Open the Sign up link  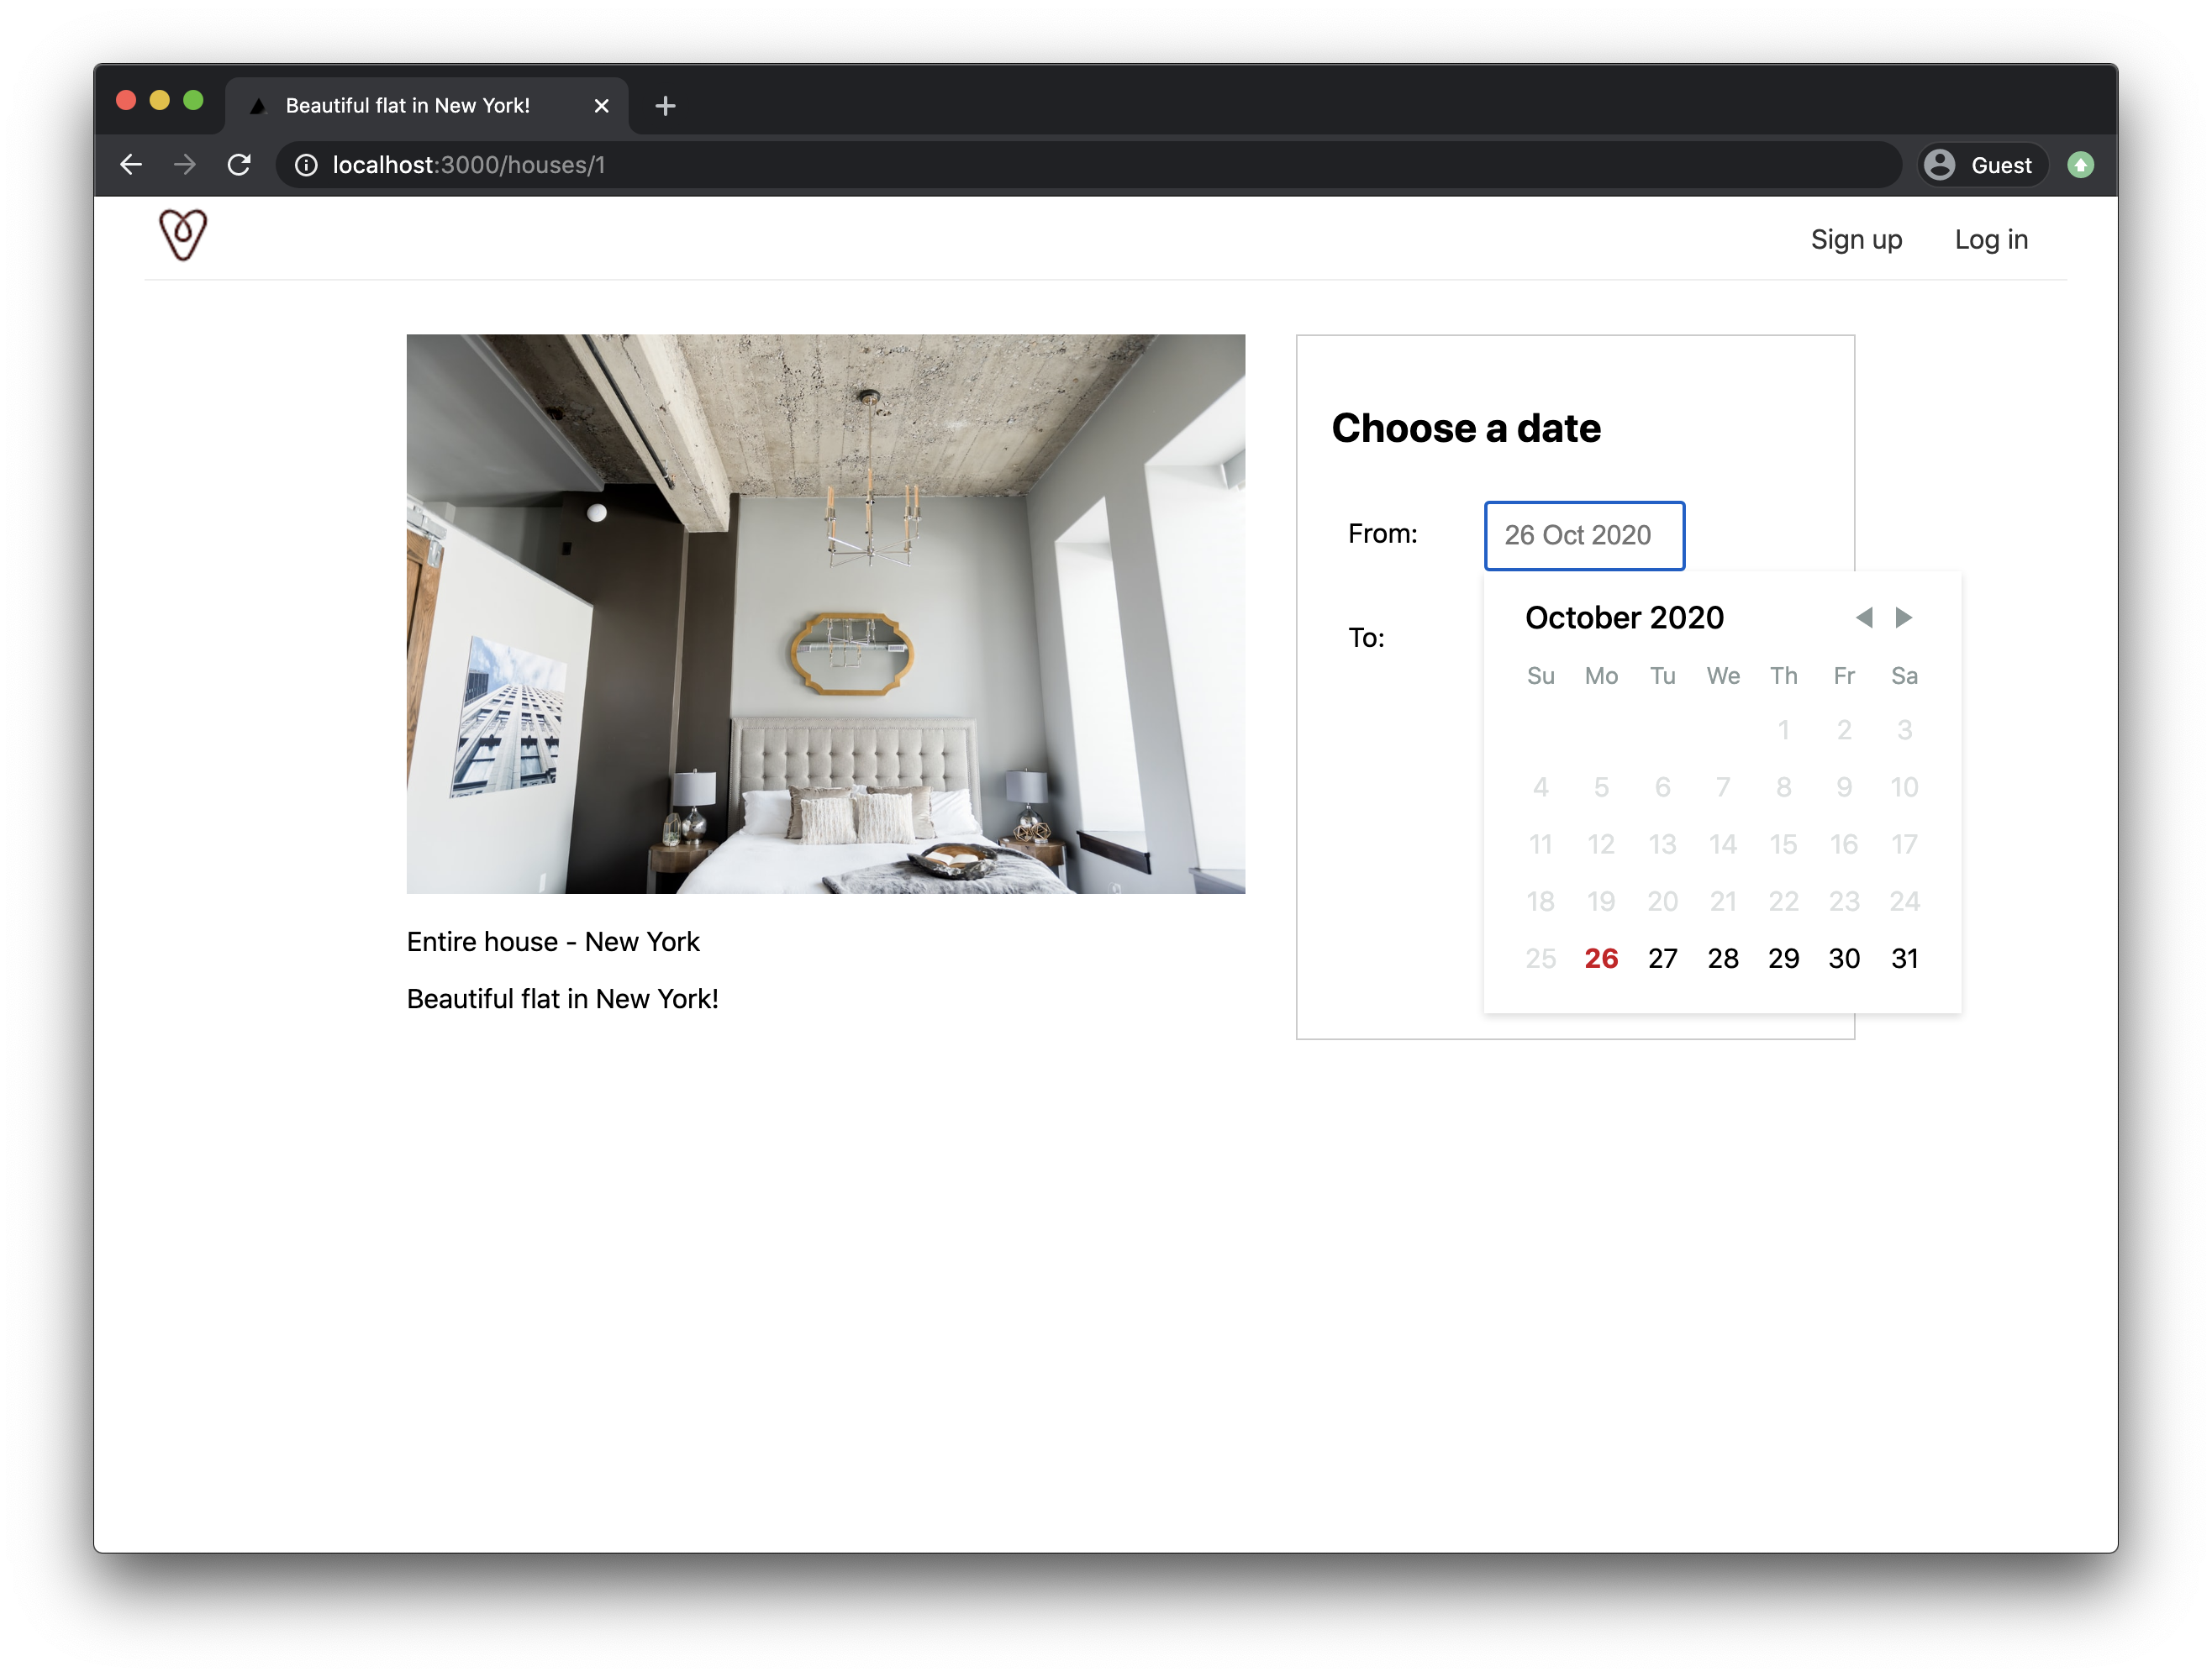tap(1855, 240)
